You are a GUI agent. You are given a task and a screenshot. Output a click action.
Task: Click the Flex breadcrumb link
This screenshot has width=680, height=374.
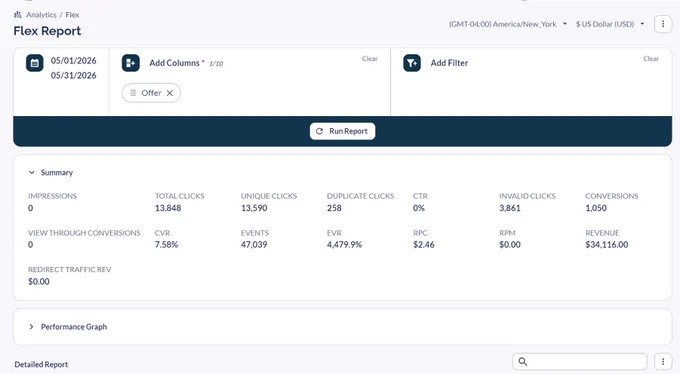click(72, 15)
